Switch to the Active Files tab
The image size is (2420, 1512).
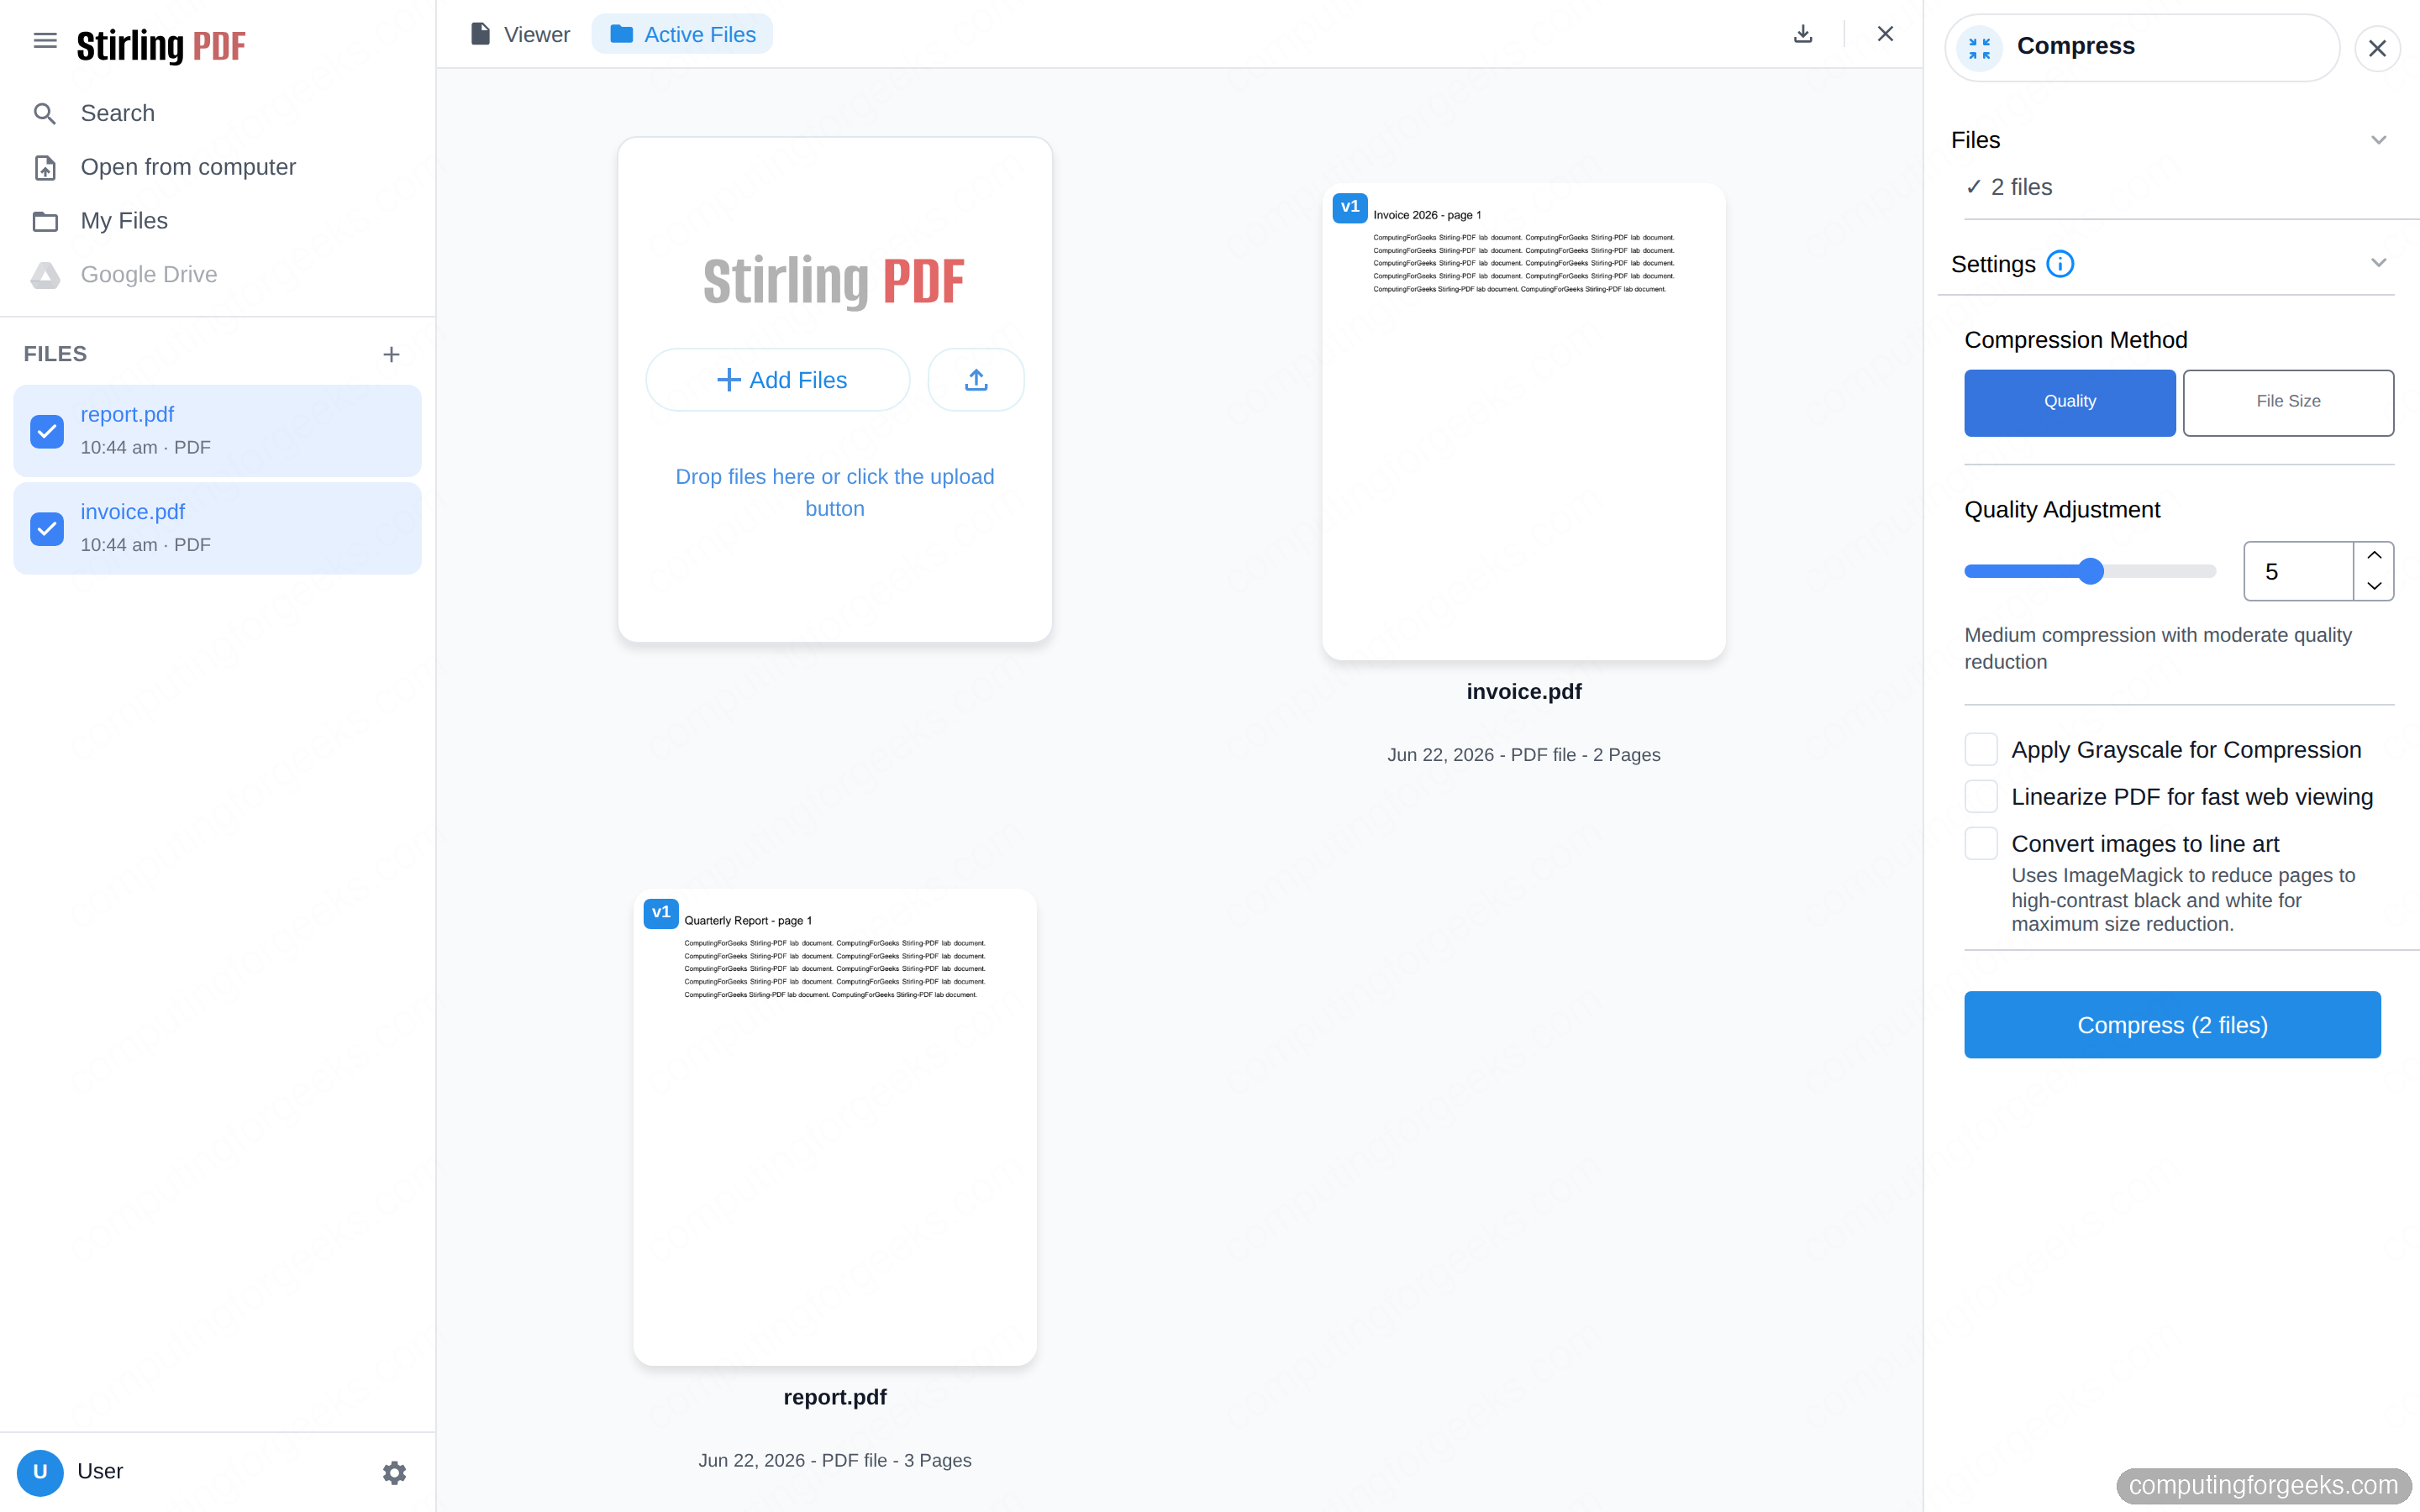682,34
